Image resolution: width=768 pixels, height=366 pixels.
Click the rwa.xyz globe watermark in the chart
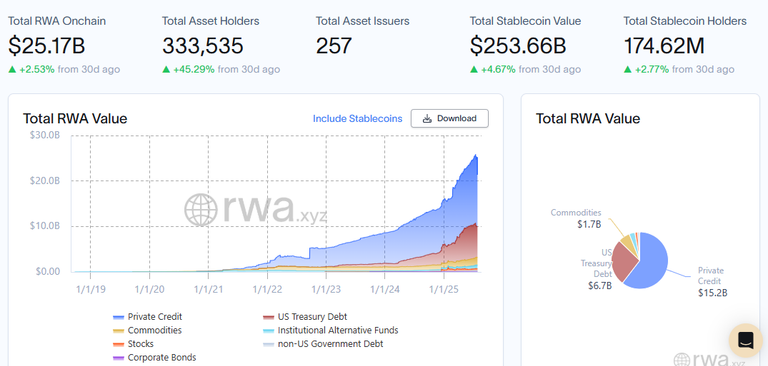[200, 210]
